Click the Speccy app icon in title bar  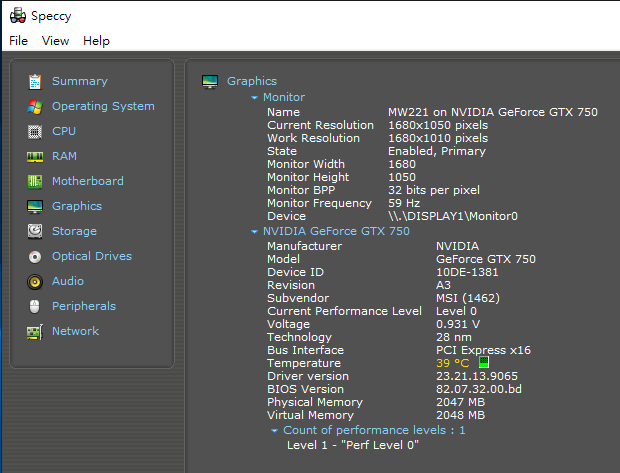[18, 16]
